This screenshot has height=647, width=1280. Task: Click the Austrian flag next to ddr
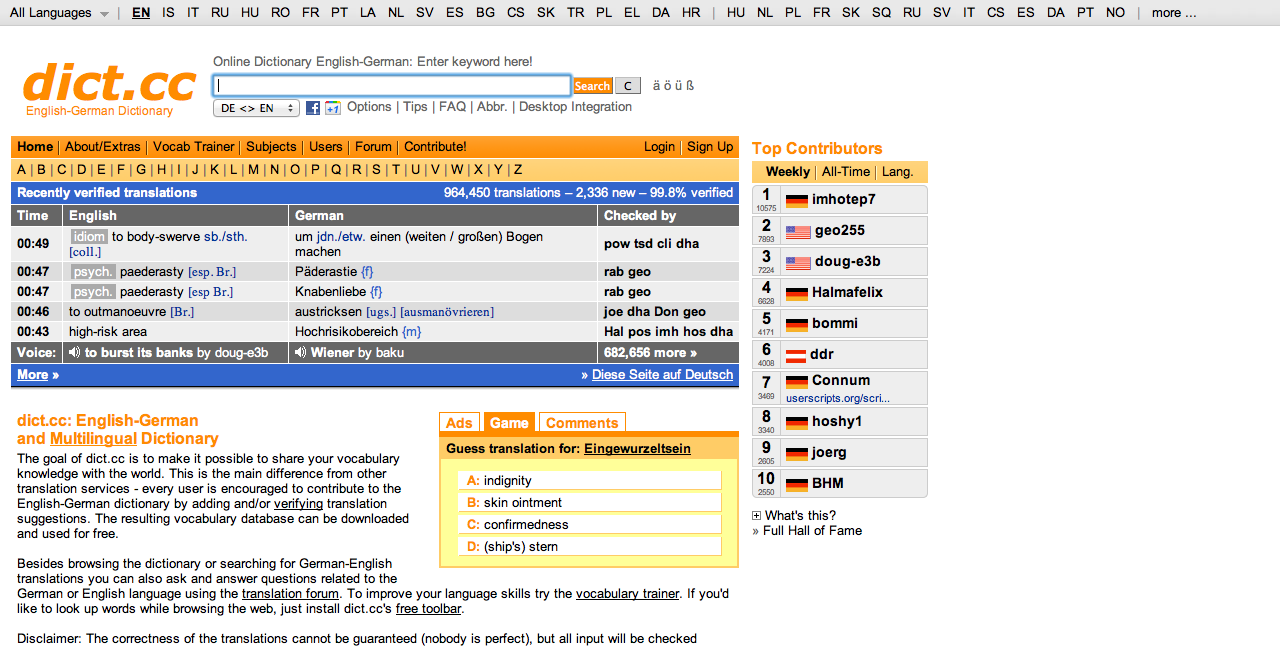click(796, 355)
